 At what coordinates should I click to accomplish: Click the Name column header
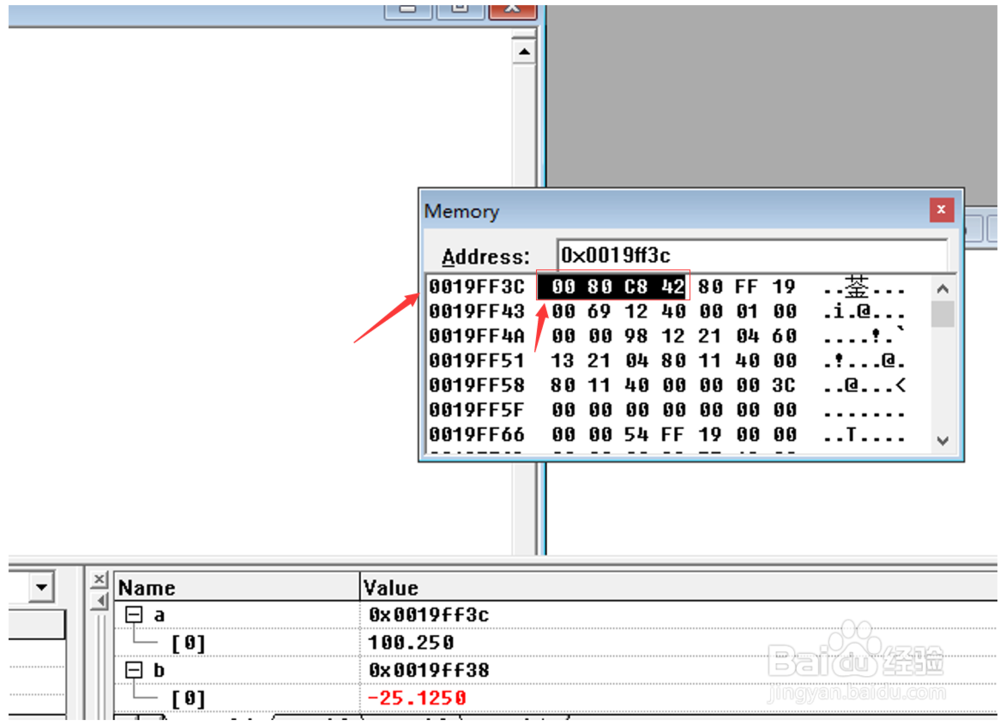pos(237,587)
